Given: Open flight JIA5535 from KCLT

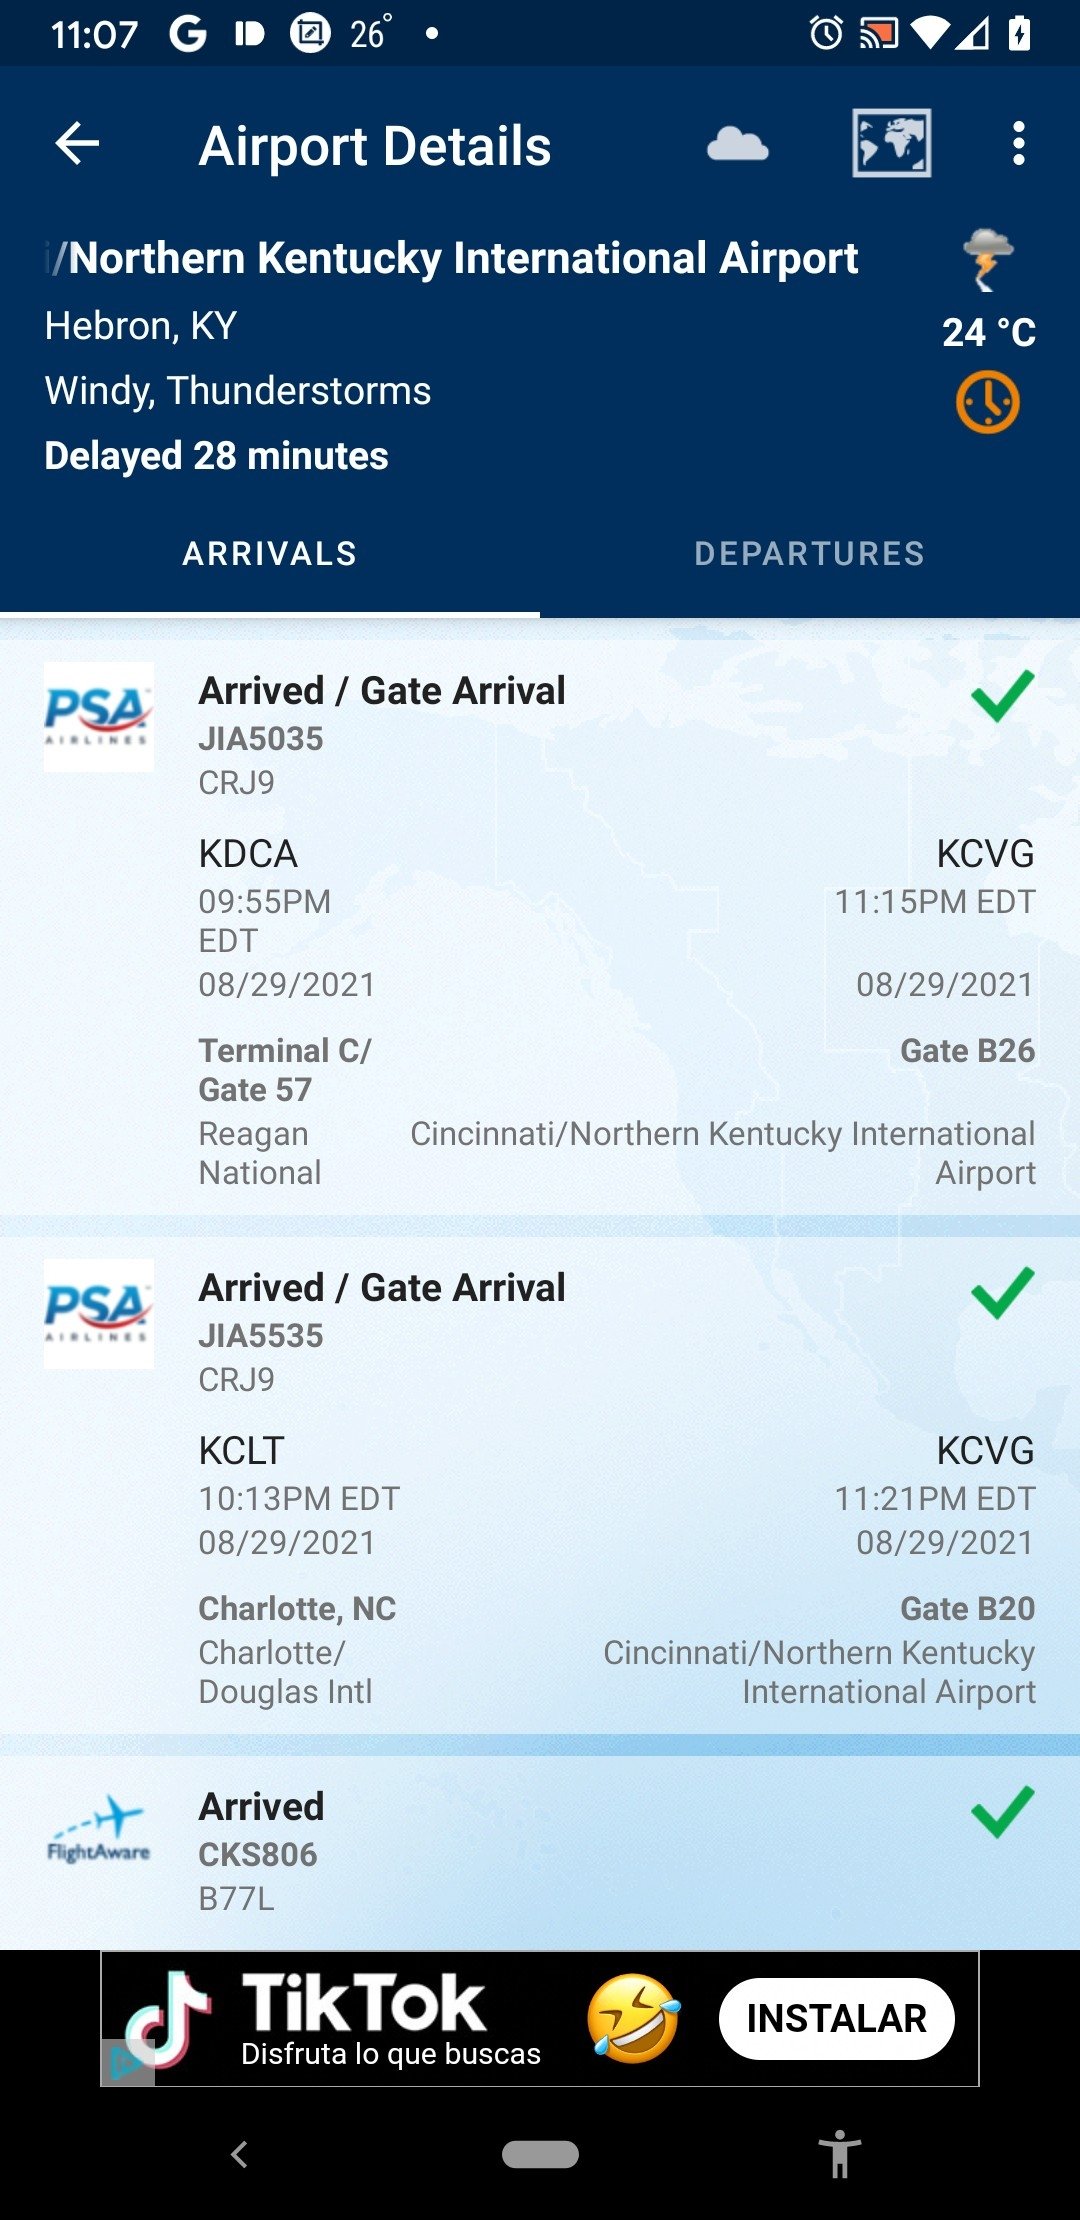Looking at the screenshot, I should pyautogui.click(x=540, y=1486).
